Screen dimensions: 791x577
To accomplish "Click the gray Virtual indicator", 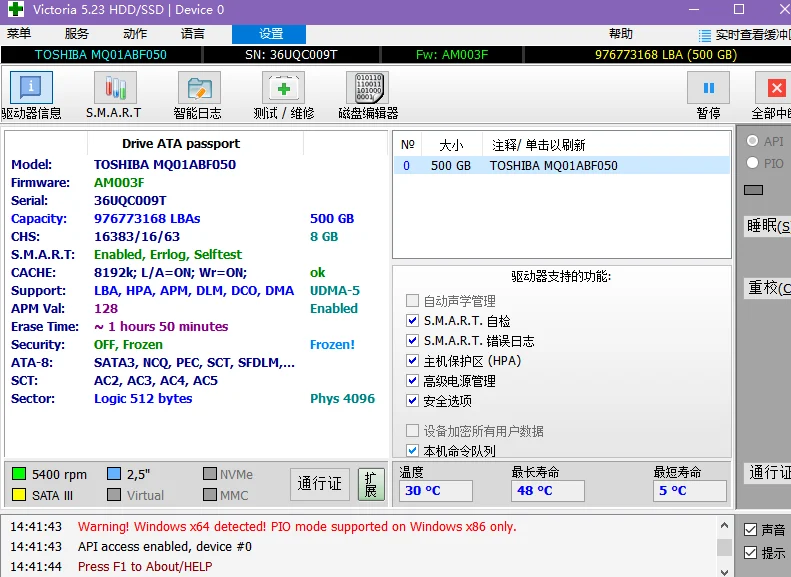I will coord(114,495).
